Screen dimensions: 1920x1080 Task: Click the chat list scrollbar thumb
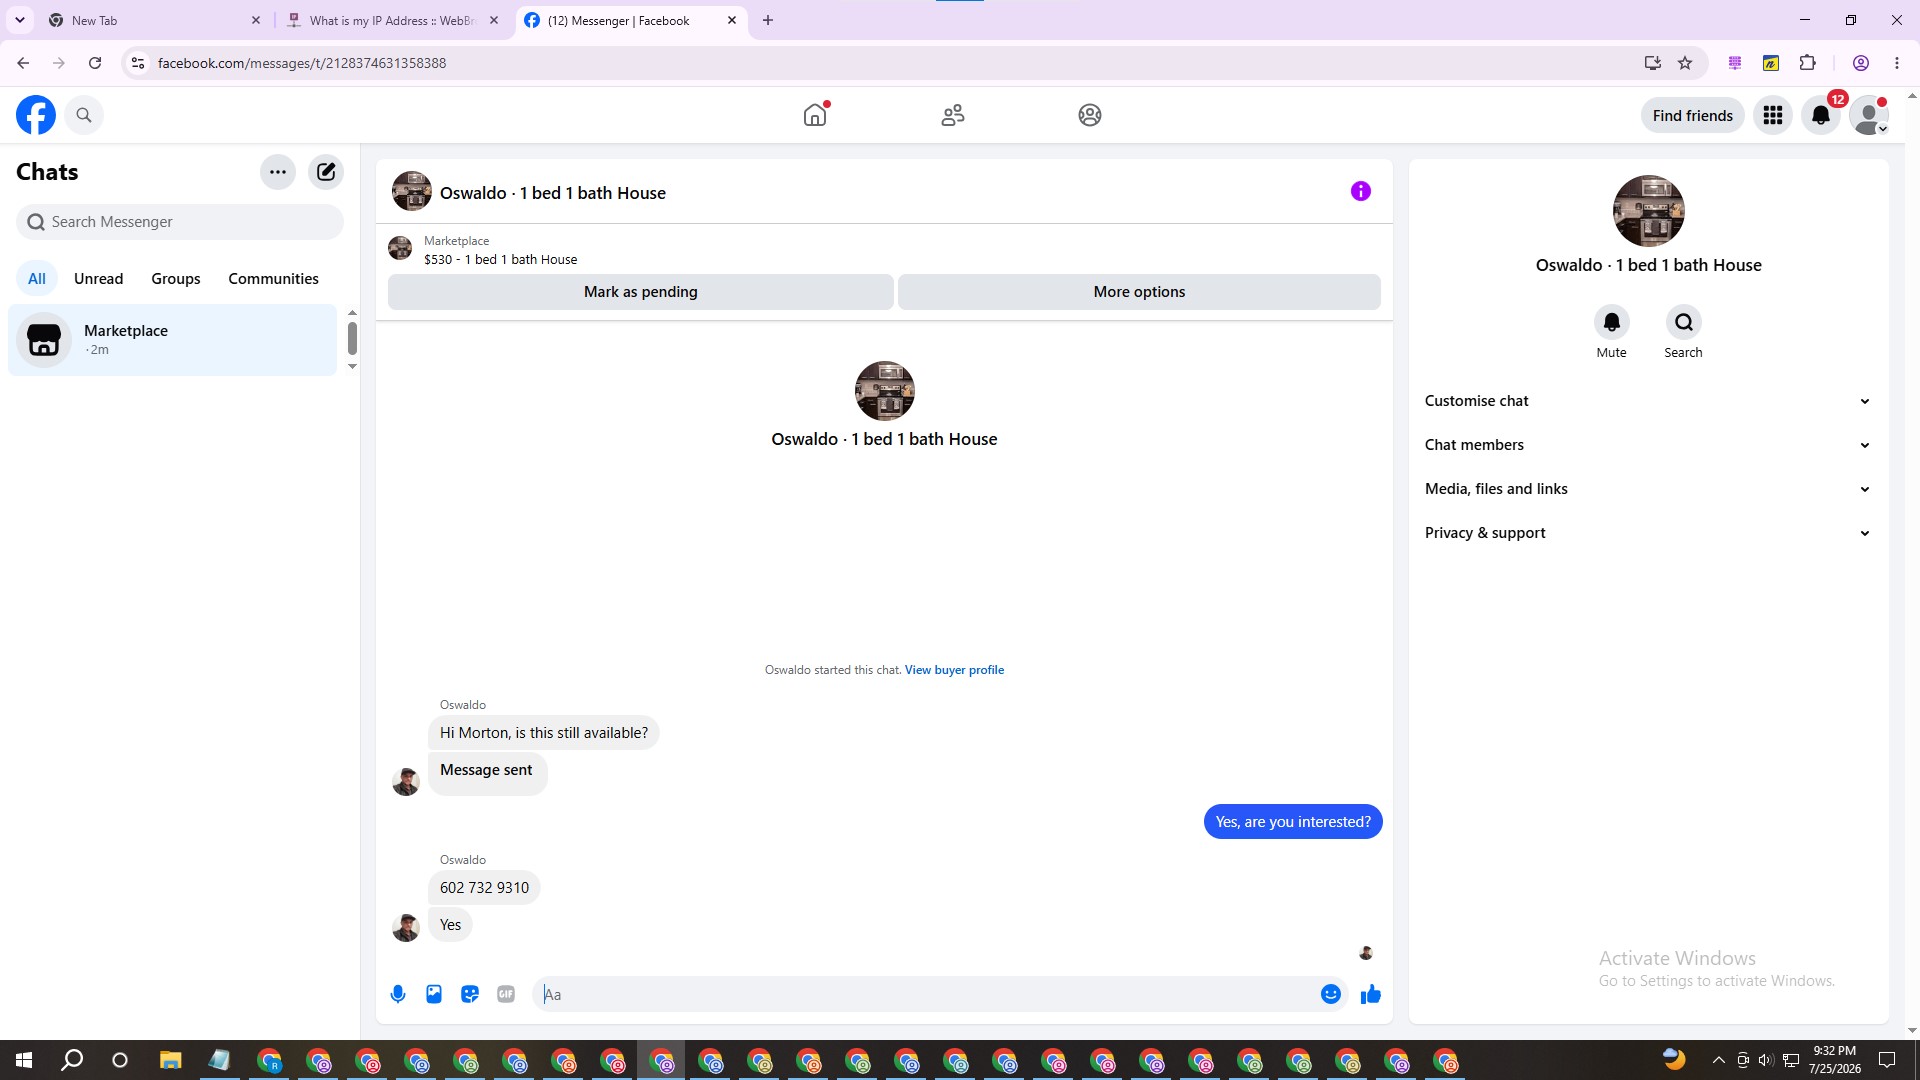[352, 338]
